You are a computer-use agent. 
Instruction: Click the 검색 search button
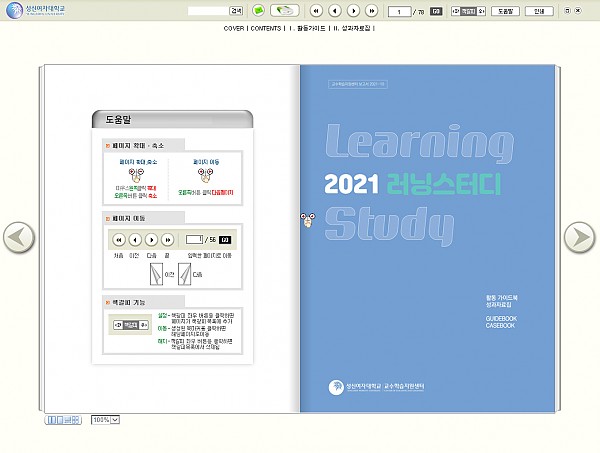pos(236,11)
